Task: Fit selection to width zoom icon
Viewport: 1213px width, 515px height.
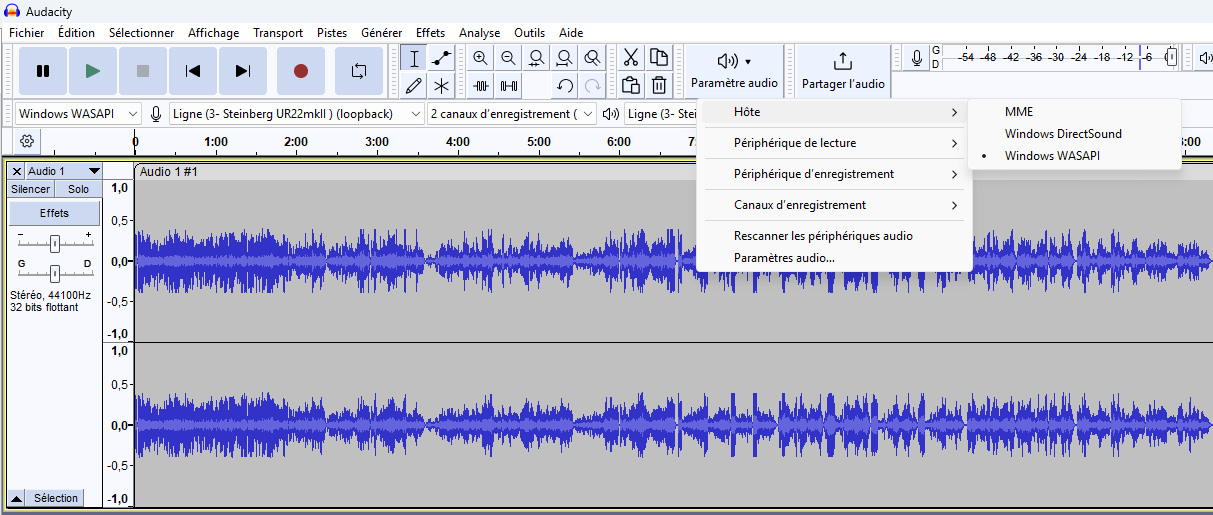Action: pos(537,58)
